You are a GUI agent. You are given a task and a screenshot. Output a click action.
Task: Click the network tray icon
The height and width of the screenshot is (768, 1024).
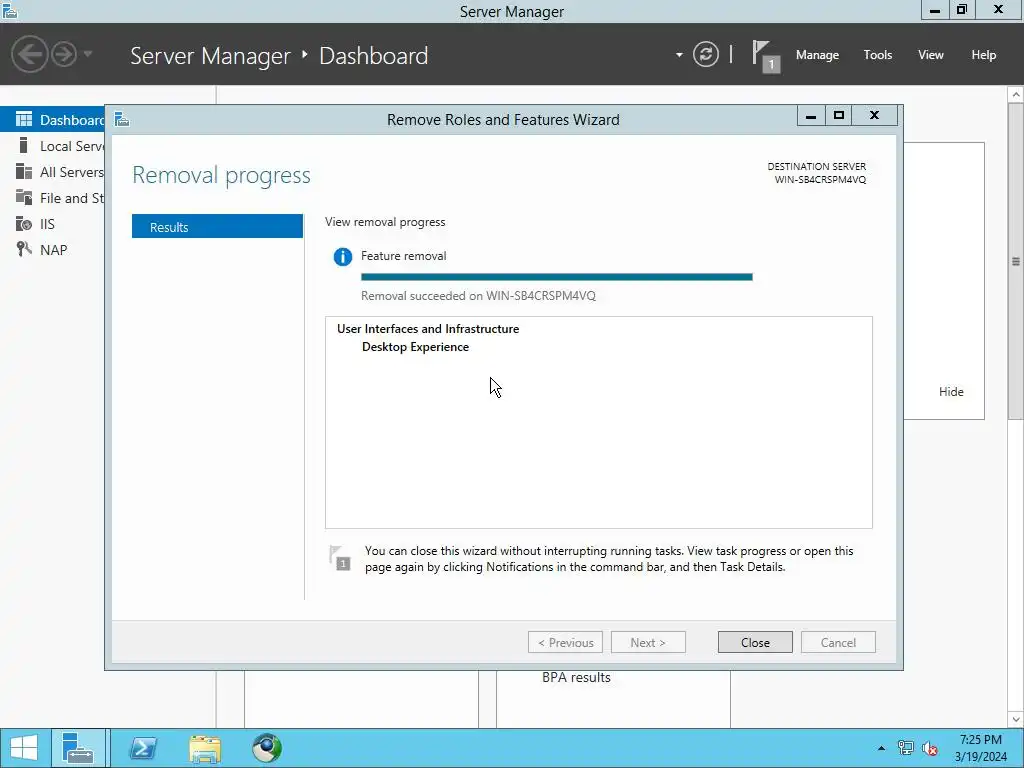[x=906, y=748]
